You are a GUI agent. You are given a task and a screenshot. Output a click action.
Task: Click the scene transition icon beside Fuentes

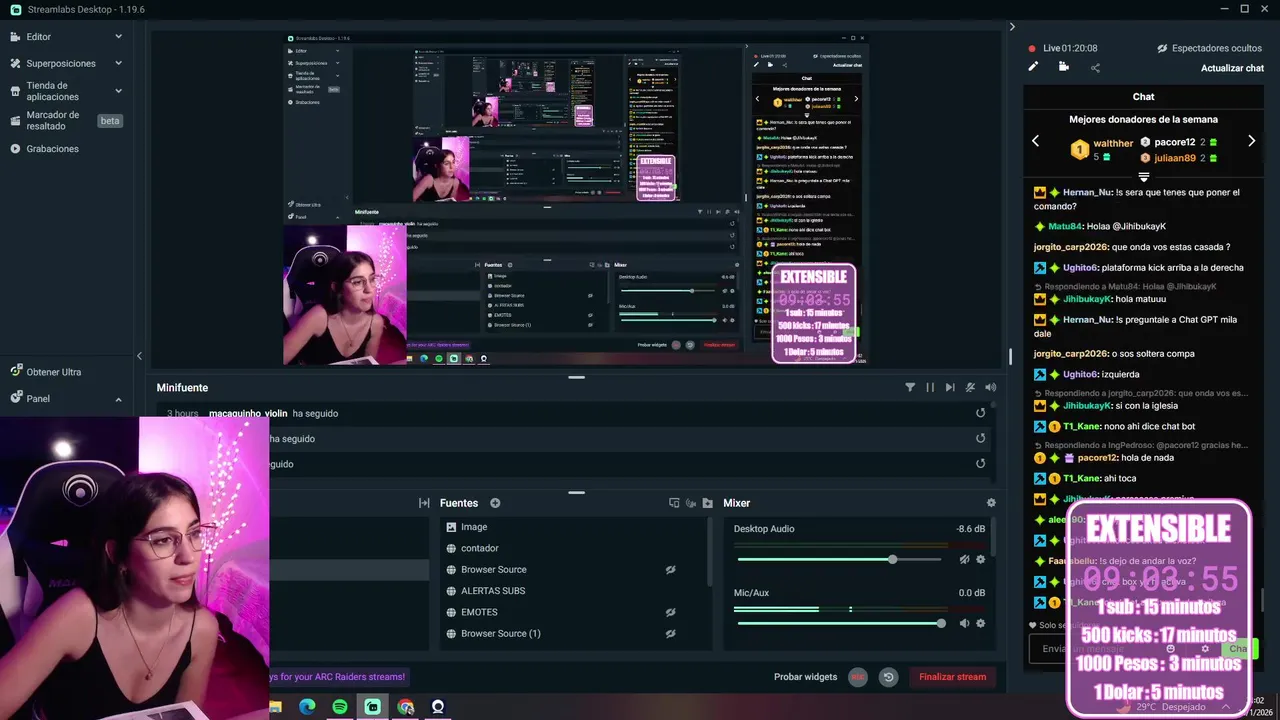tap(424, 503)
